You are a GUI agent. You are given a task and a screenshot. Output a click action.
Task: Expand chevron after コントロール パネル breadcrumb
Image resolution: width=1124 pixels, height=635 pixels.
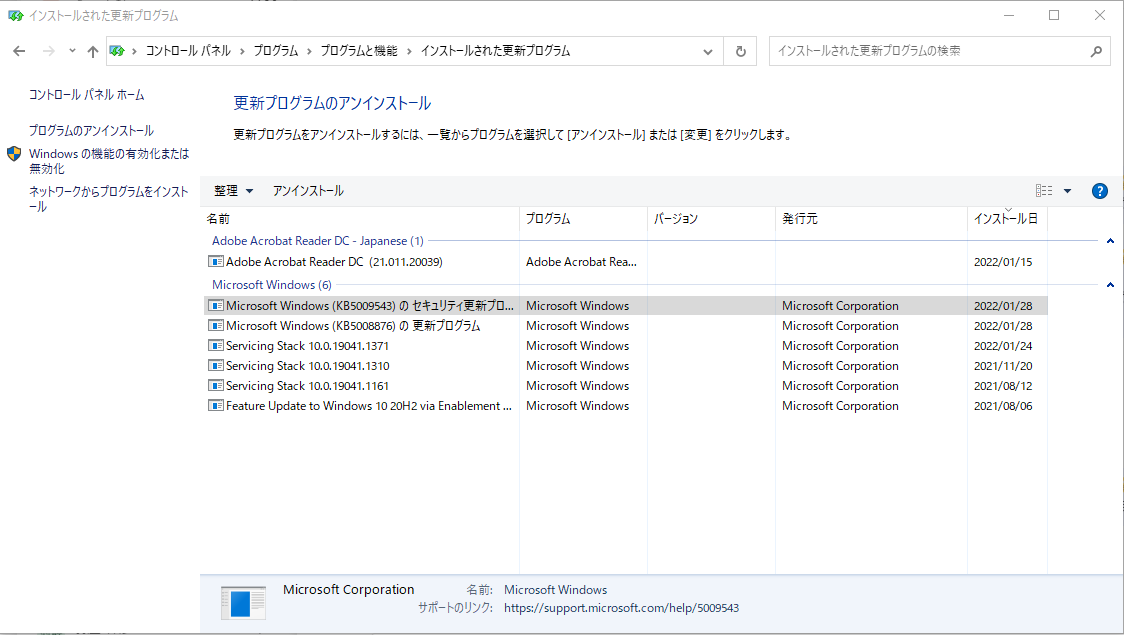click(242, 51)
